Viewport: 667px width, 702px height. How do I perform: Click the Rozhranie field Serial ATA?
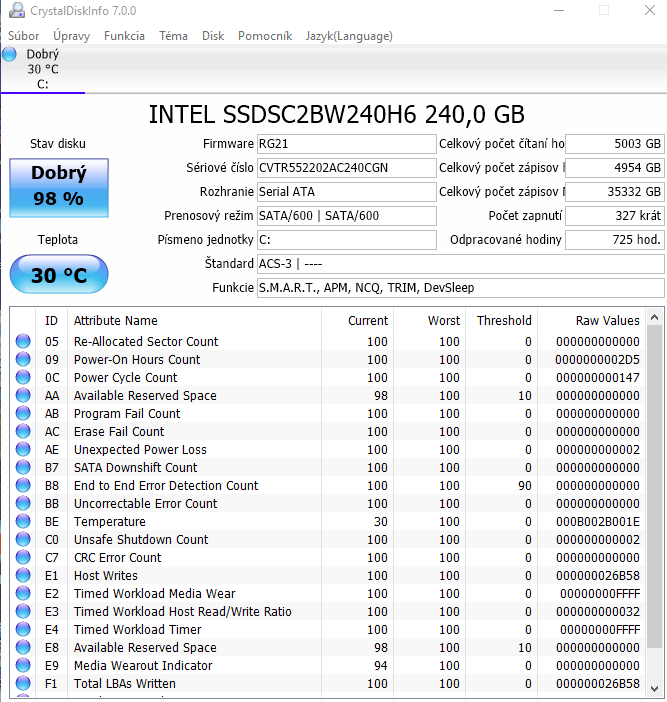[346, 192]
